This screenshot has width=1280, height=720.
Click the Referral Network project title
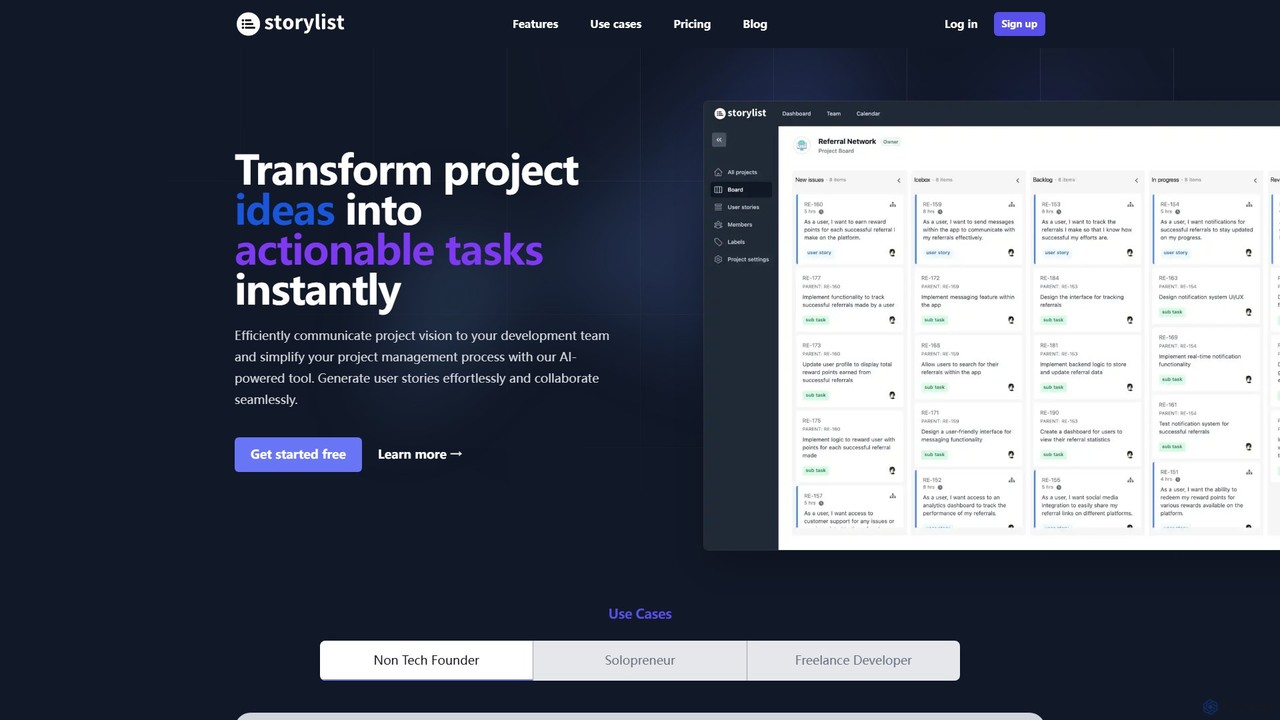pyautogui.click(x=847, y=142)
